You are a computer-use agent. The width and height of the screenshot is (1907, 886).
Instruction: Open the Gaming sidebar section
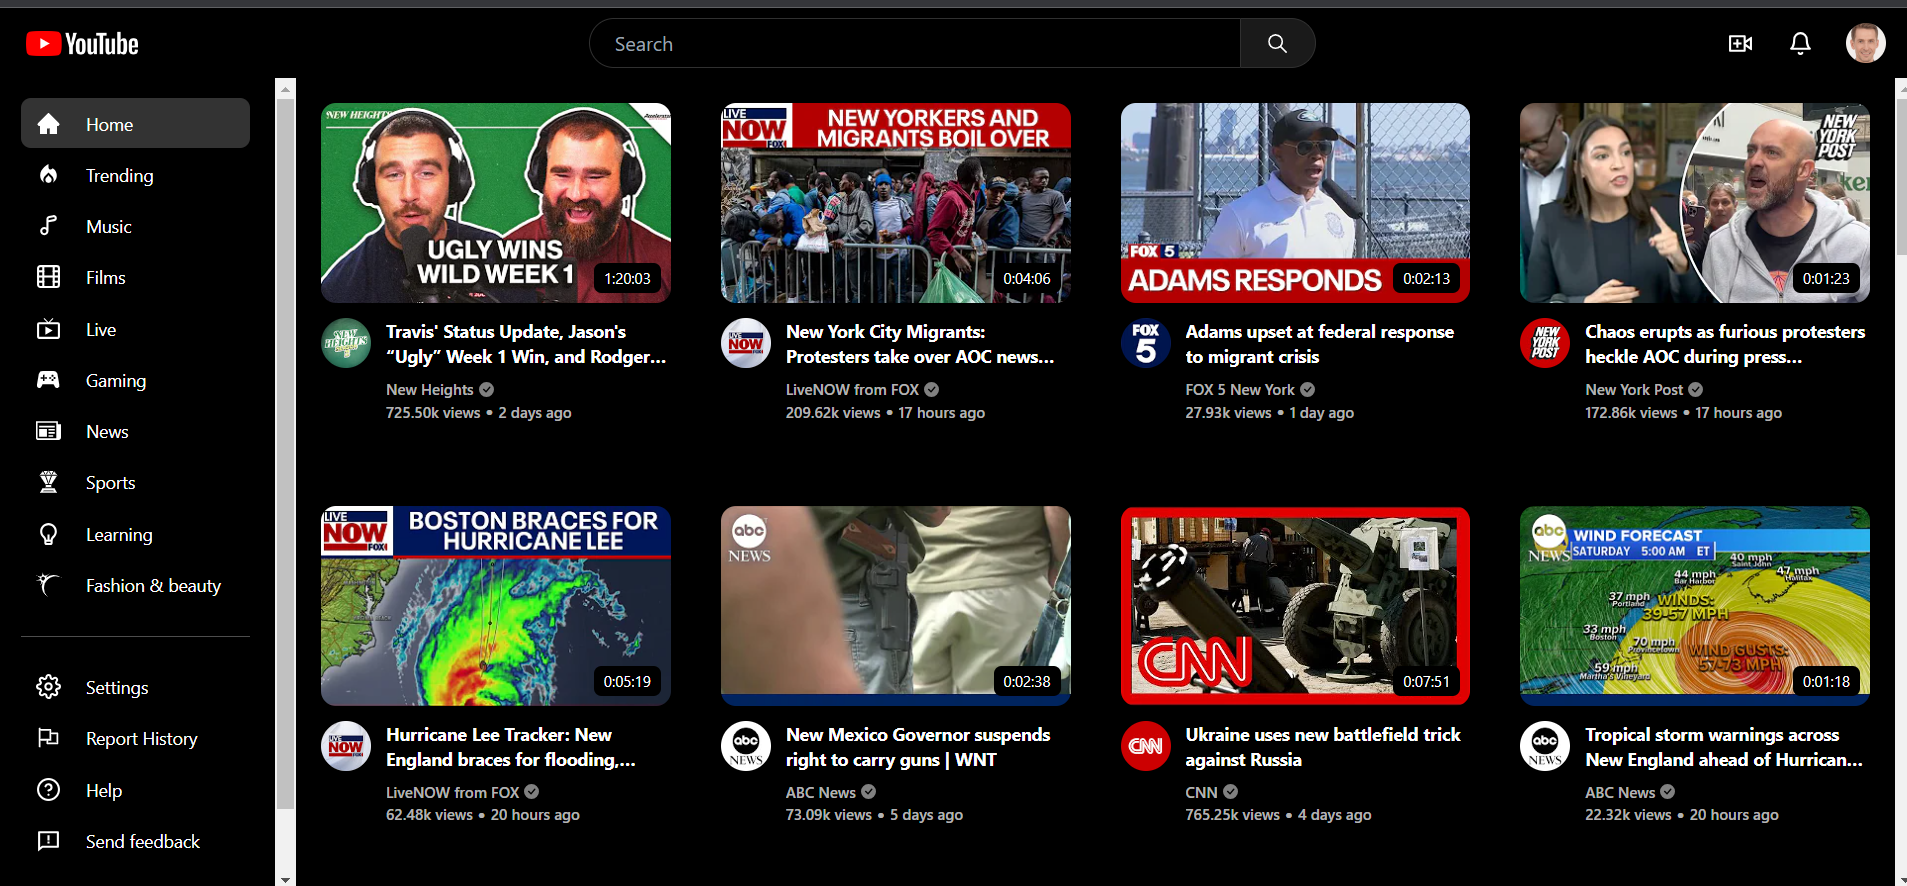(115, 381)
